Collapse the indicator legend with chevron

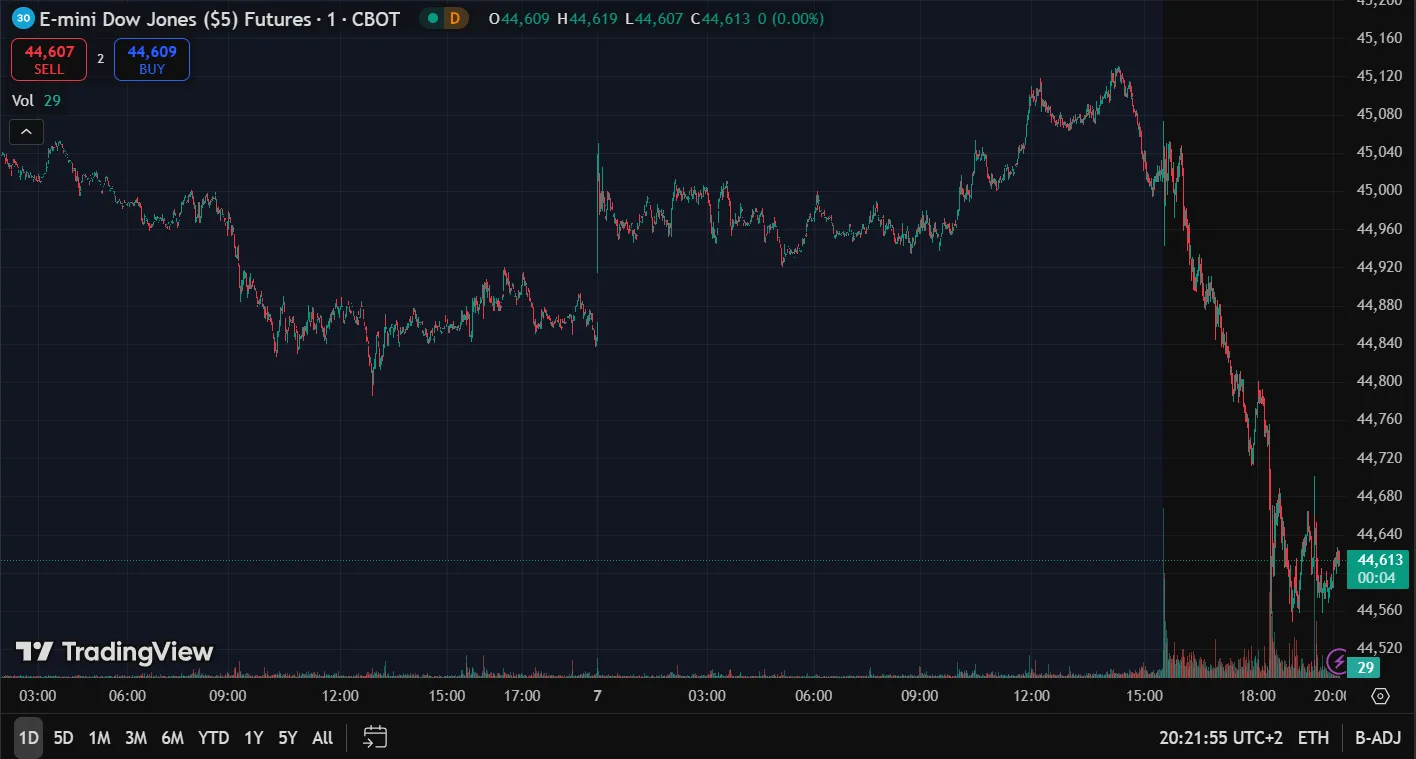(x=26, y=131)
